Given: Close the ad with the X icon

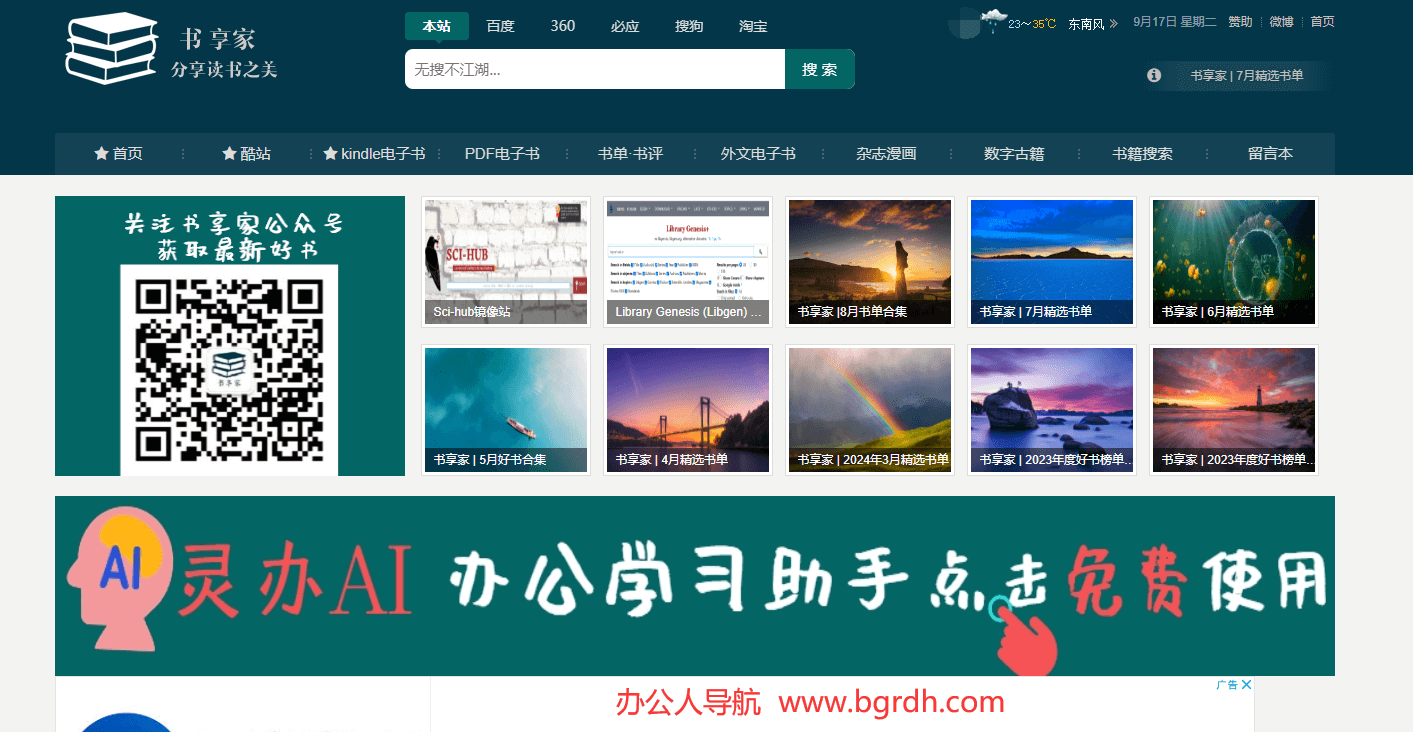Looking at the screenshot, I should tap(1246, 685).
